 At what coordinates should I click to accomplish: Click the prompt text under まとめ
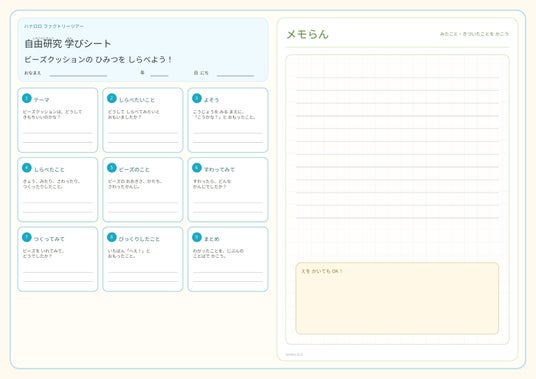[218, 253]
